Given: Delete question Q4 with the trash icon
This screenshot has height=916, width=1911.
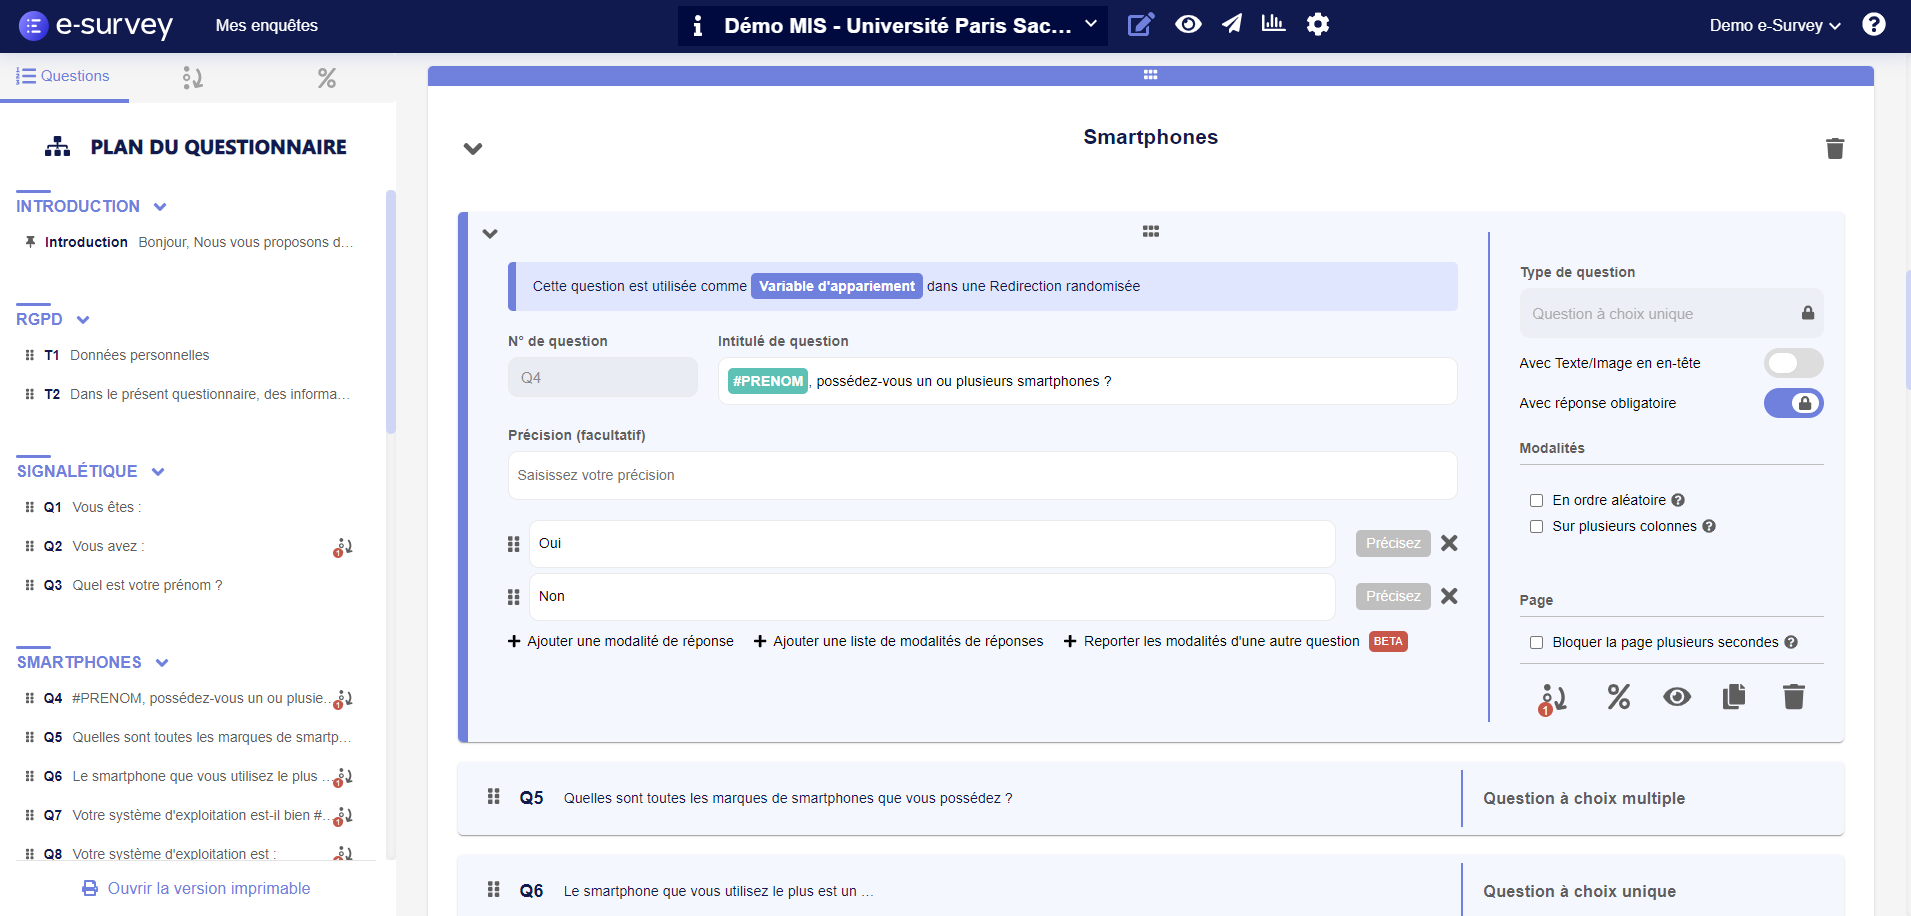Looking at the screenshot, I should 1792,697.
